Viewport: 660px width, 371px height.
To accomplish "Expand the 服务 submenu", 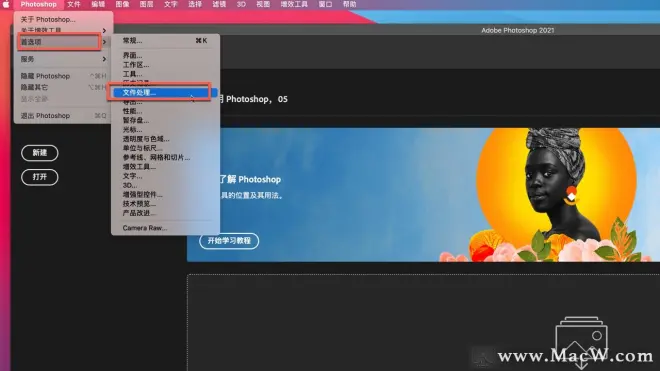I will click(x=63, y=59).
